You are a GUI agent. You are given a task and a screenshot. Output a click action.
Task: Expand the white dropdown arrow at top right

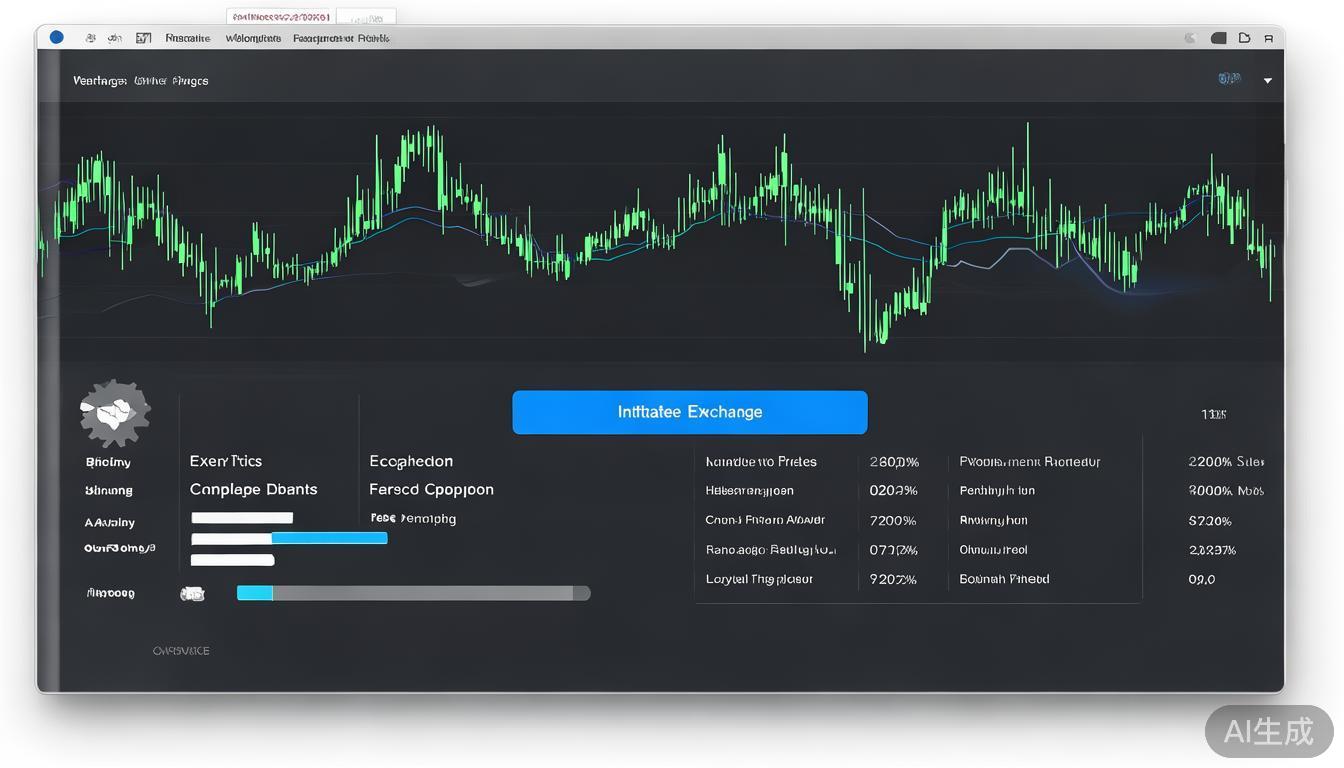click(x=1268, y=80)
